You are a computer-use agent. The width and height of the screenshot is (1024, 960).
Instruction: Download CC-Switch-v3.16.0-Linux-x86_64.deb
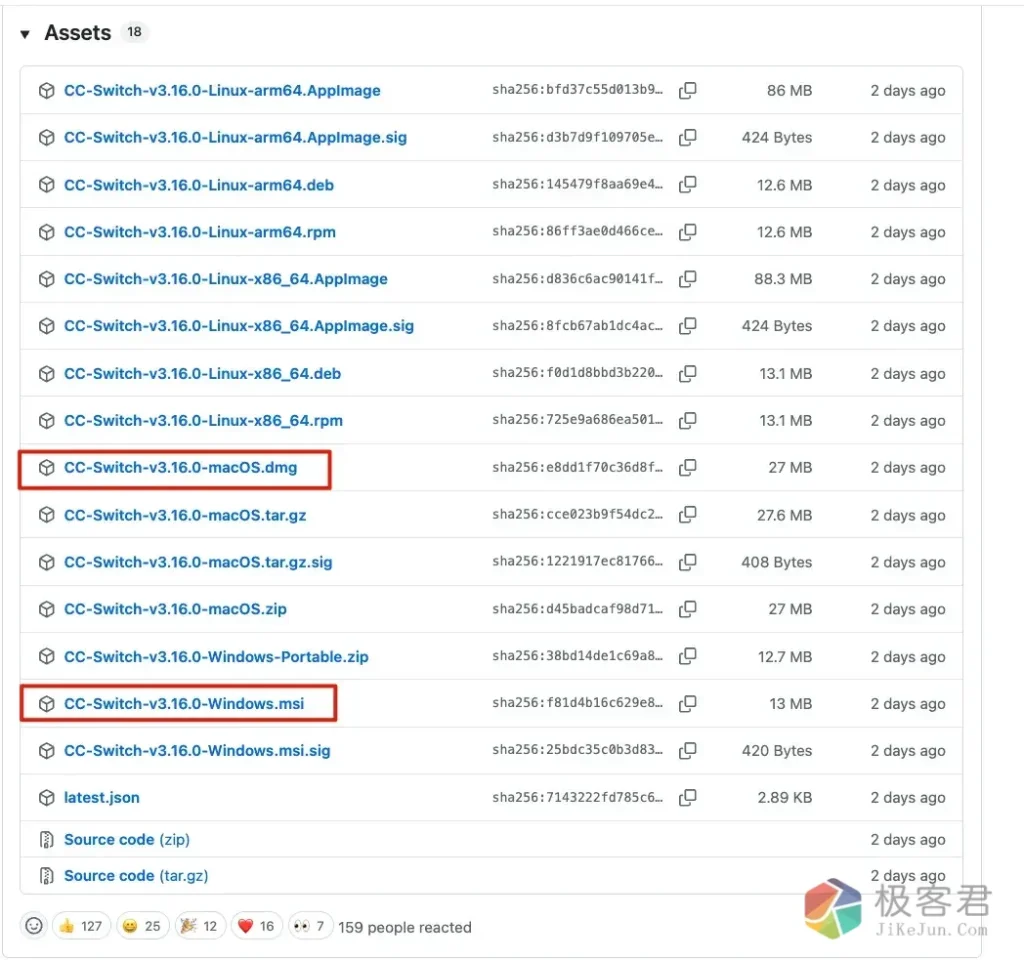point(202,373)
